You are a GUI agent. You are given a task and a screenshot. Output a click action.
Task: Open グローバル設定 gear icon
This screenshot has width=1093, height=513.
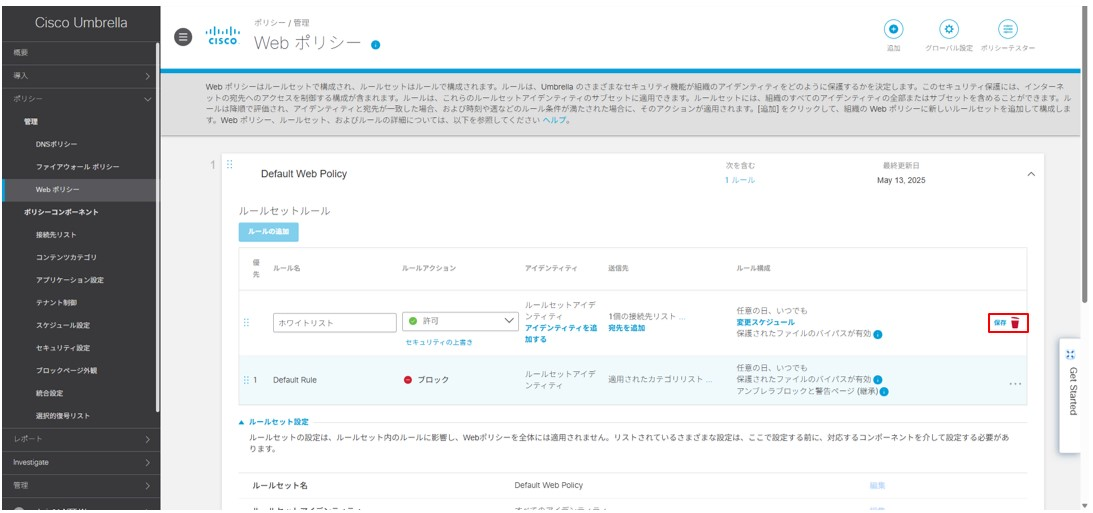pyautogui.click(x=949, y=29)
